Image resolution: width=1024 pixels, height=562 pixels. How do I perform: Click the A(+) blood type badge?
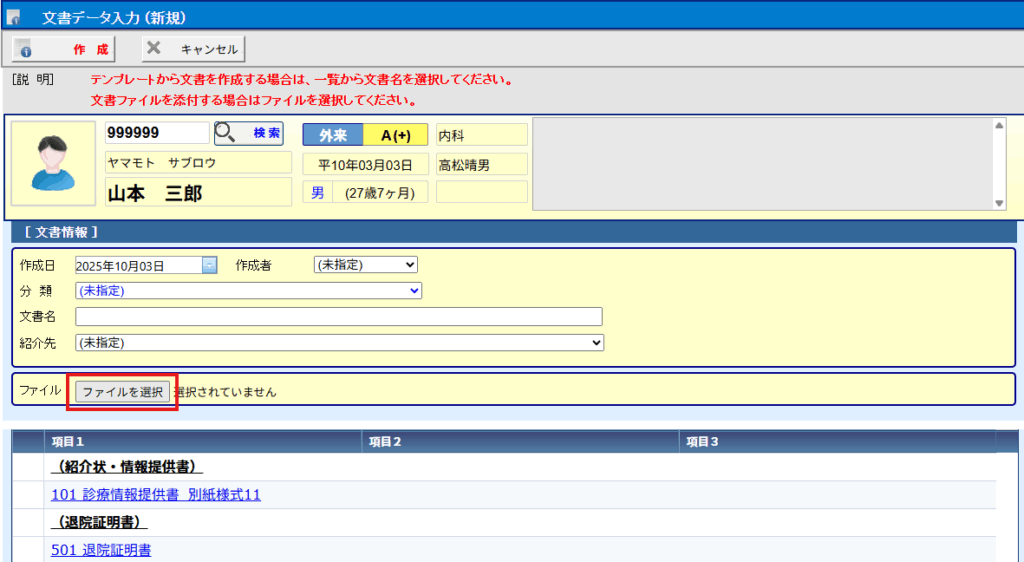pyautogui.click(x=395, y=135)
